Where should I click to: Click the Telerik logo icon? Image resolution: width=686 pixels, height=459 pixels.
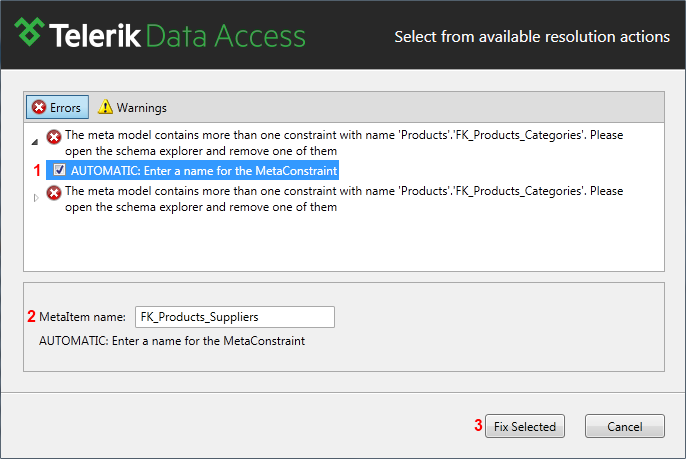[x=29, y=32]
